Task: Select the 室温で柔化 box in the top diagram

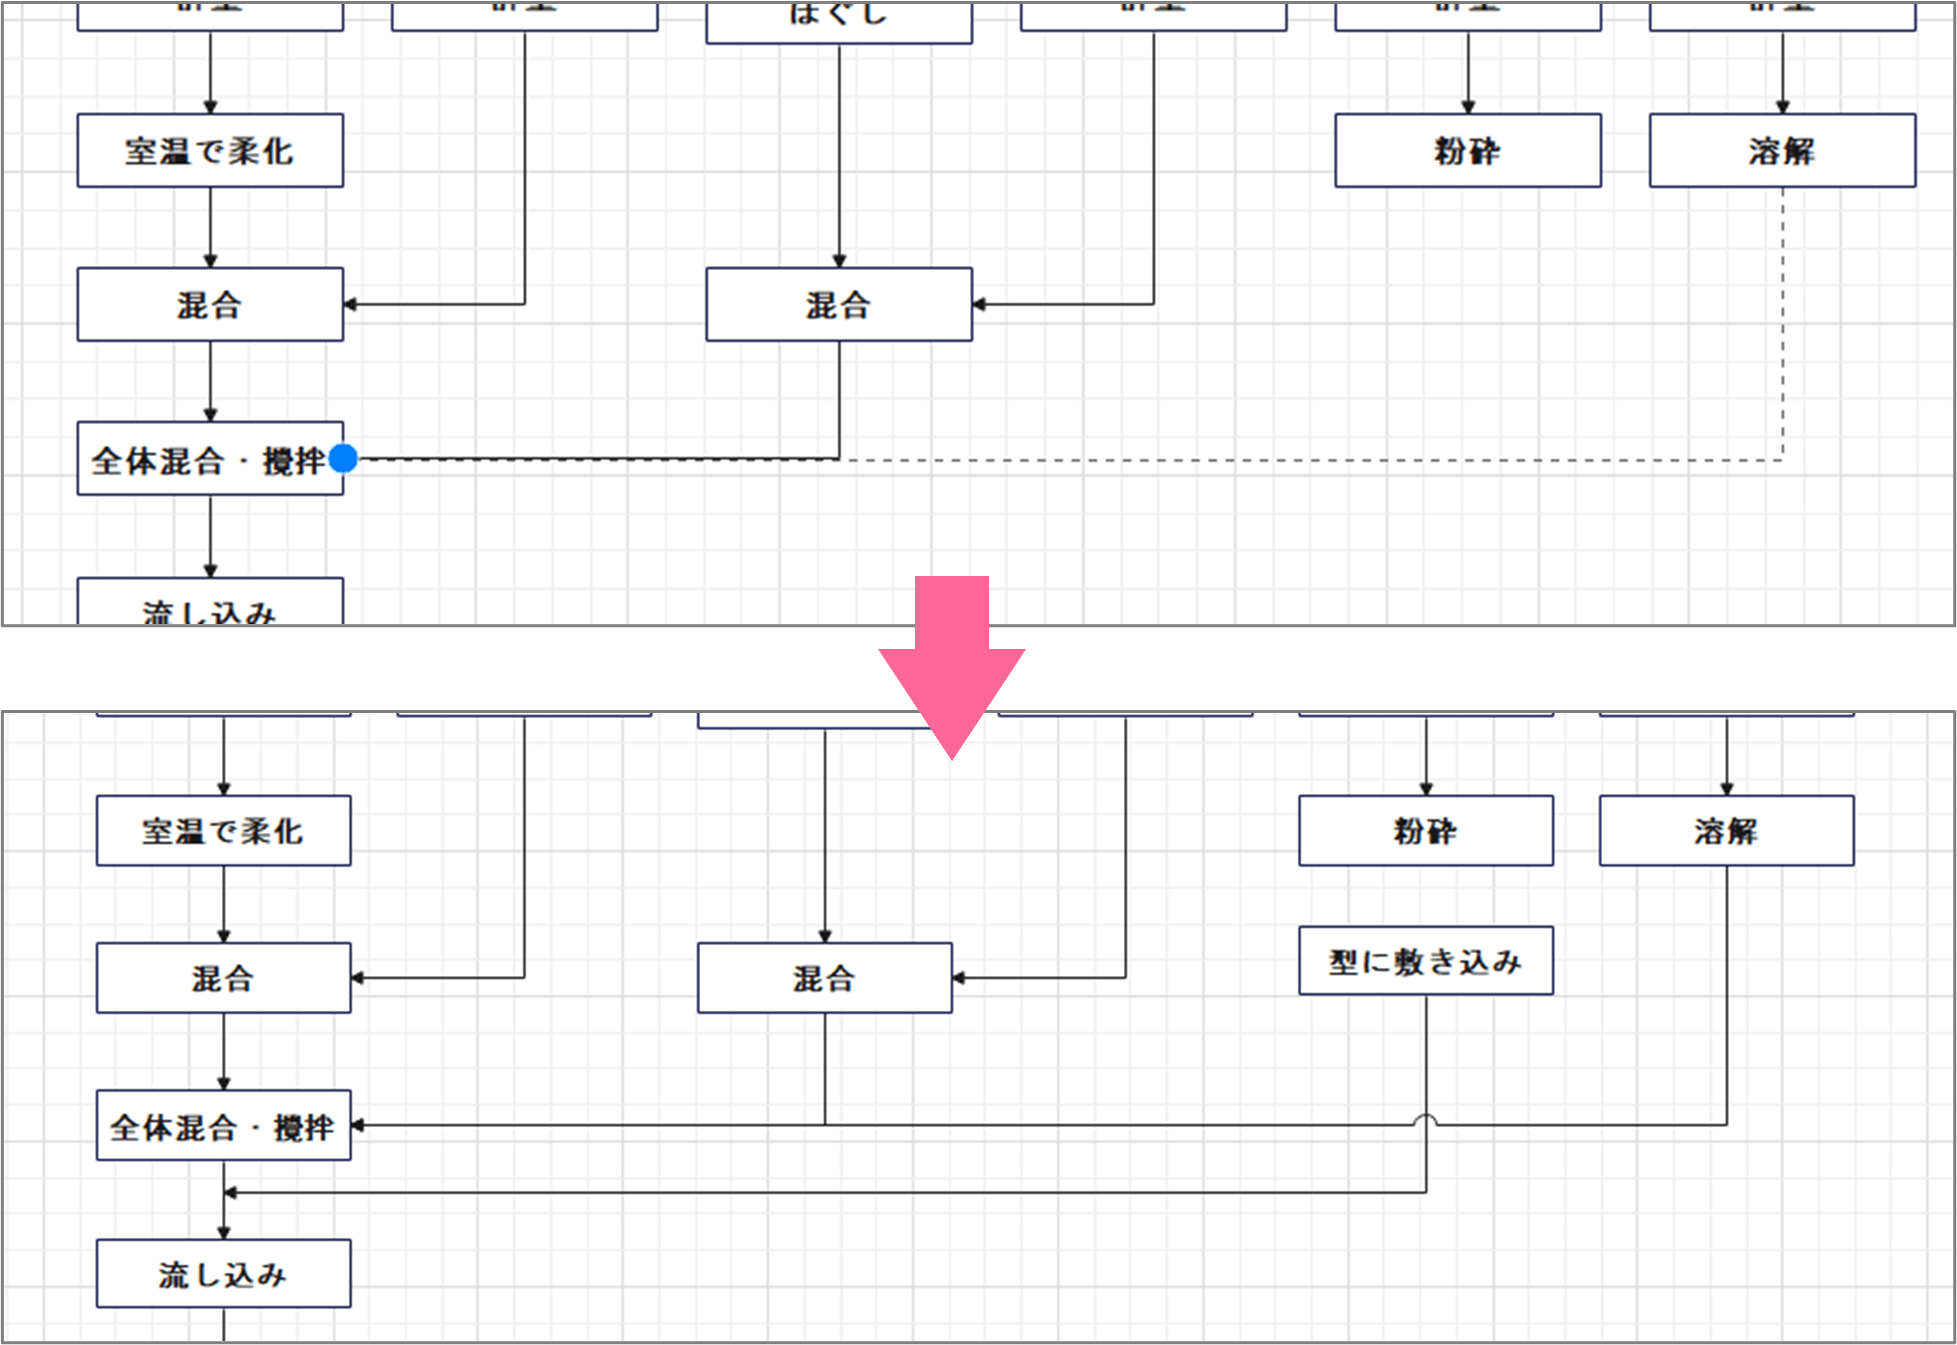Action: click(210, 151)
